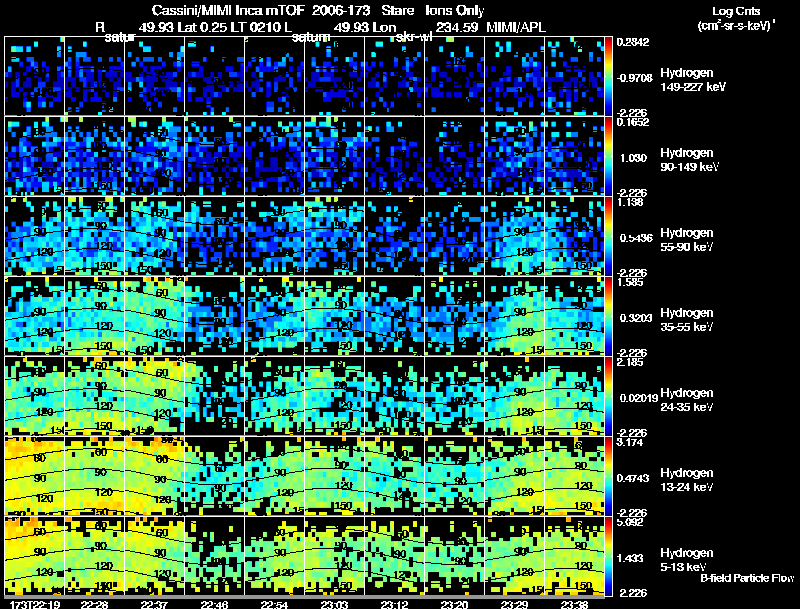Click the "1.433" color scale value
Screen dimensions: 800x609
[630, 559]
